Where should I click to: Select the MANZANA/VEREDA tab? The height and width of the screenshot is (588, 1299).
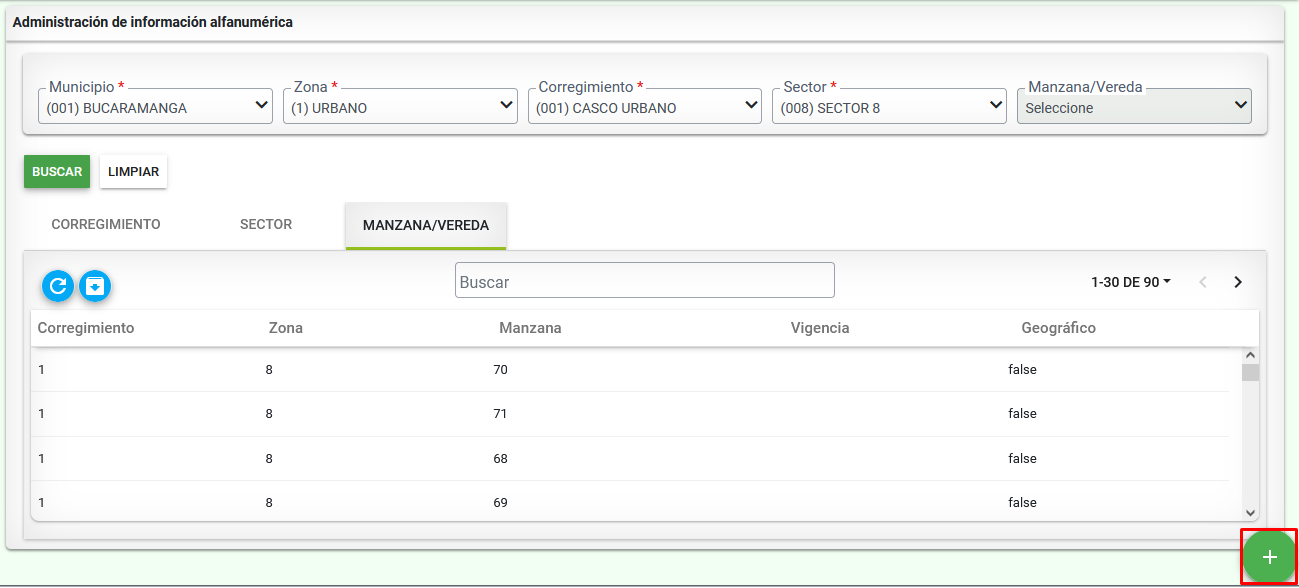pyautogui.click(x=426, y=225)
